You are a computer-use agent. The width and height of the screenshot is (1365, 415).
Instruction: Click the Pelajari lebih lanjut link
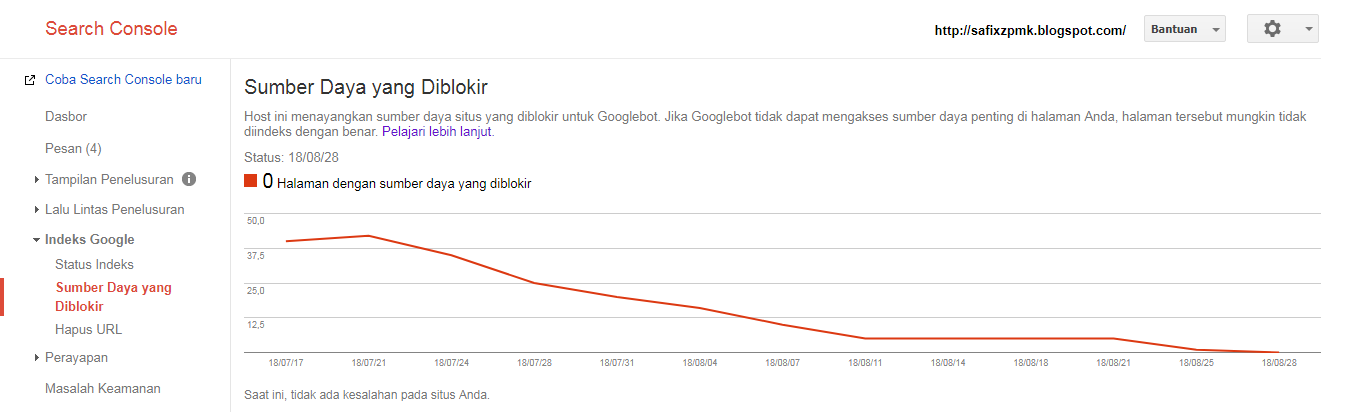pyautogui.click(x=438, y=131)
